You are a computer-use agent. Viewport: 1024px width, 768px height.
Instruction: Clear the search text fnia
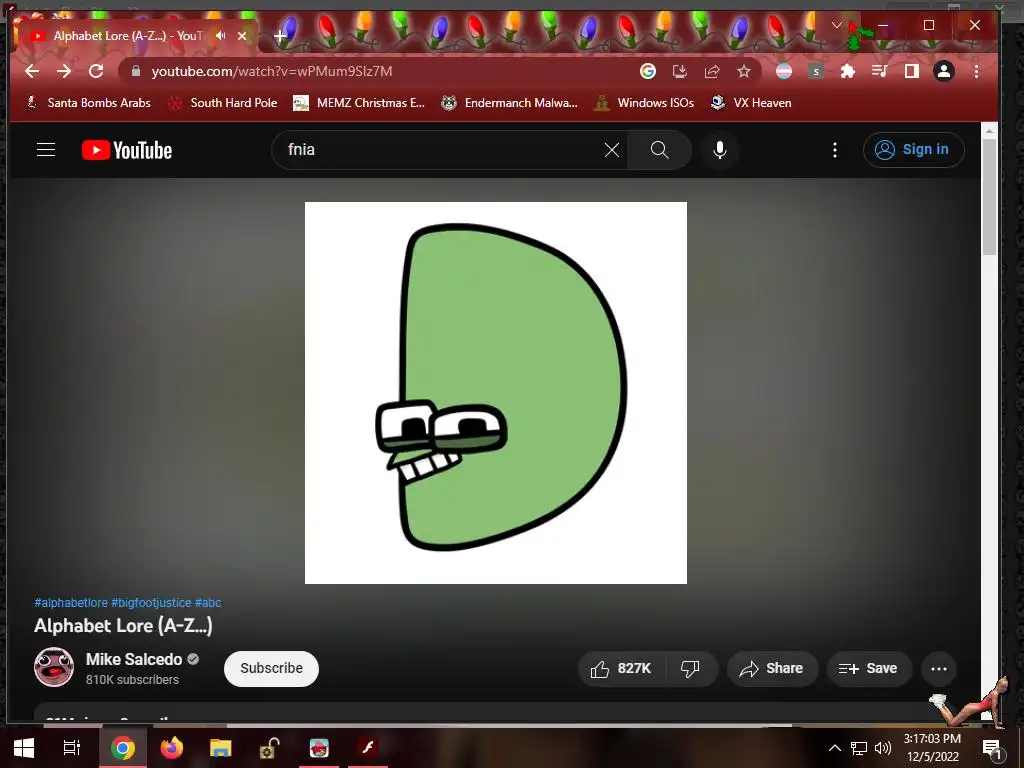612,150
